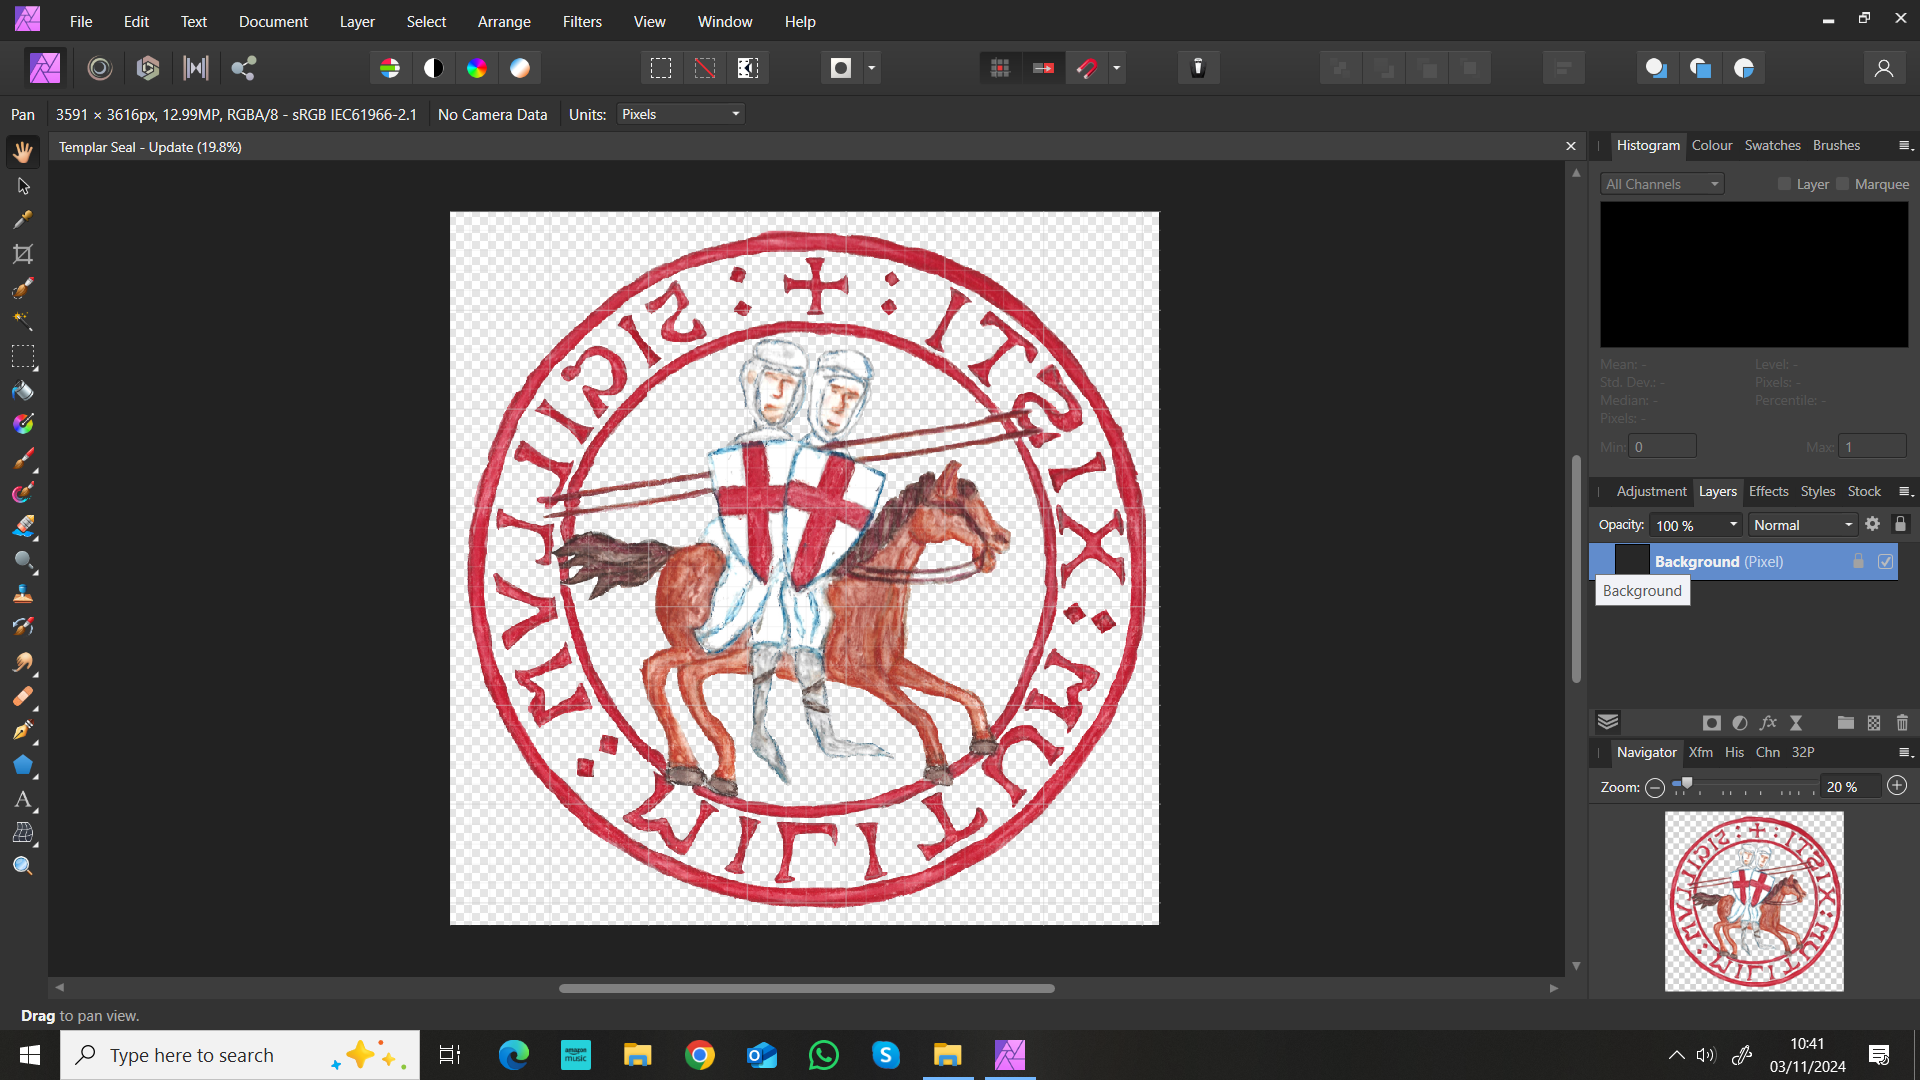1920x1080 pixels.
Task: Open Layers panel options menu
Action: tap(1906, 492)
